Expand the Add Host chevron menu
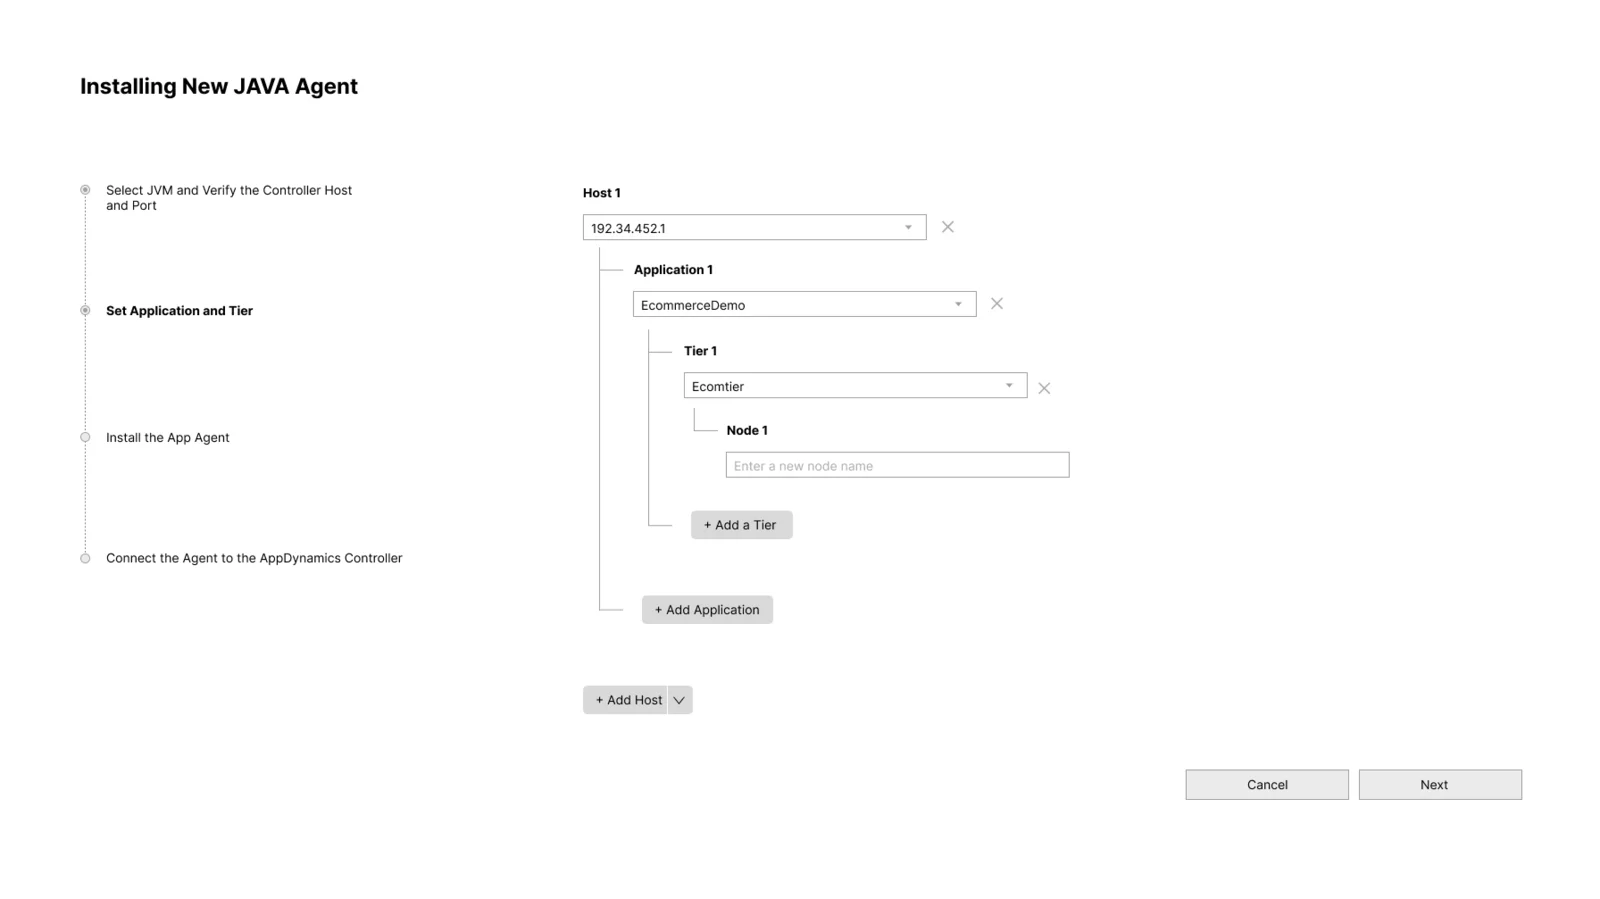This screenshot has width=1600, height=899. [680, 700]
